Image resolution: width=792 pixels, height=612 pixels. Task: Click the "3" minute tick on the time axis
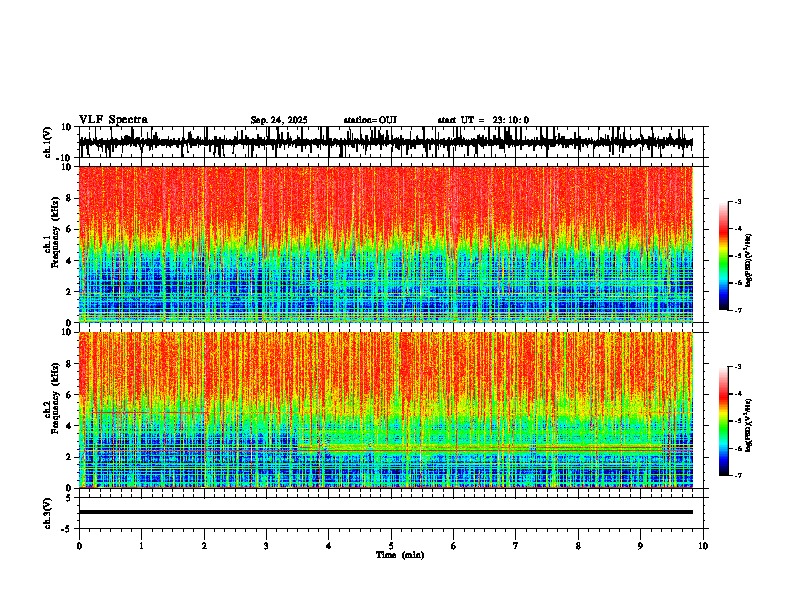pos(266,546)
